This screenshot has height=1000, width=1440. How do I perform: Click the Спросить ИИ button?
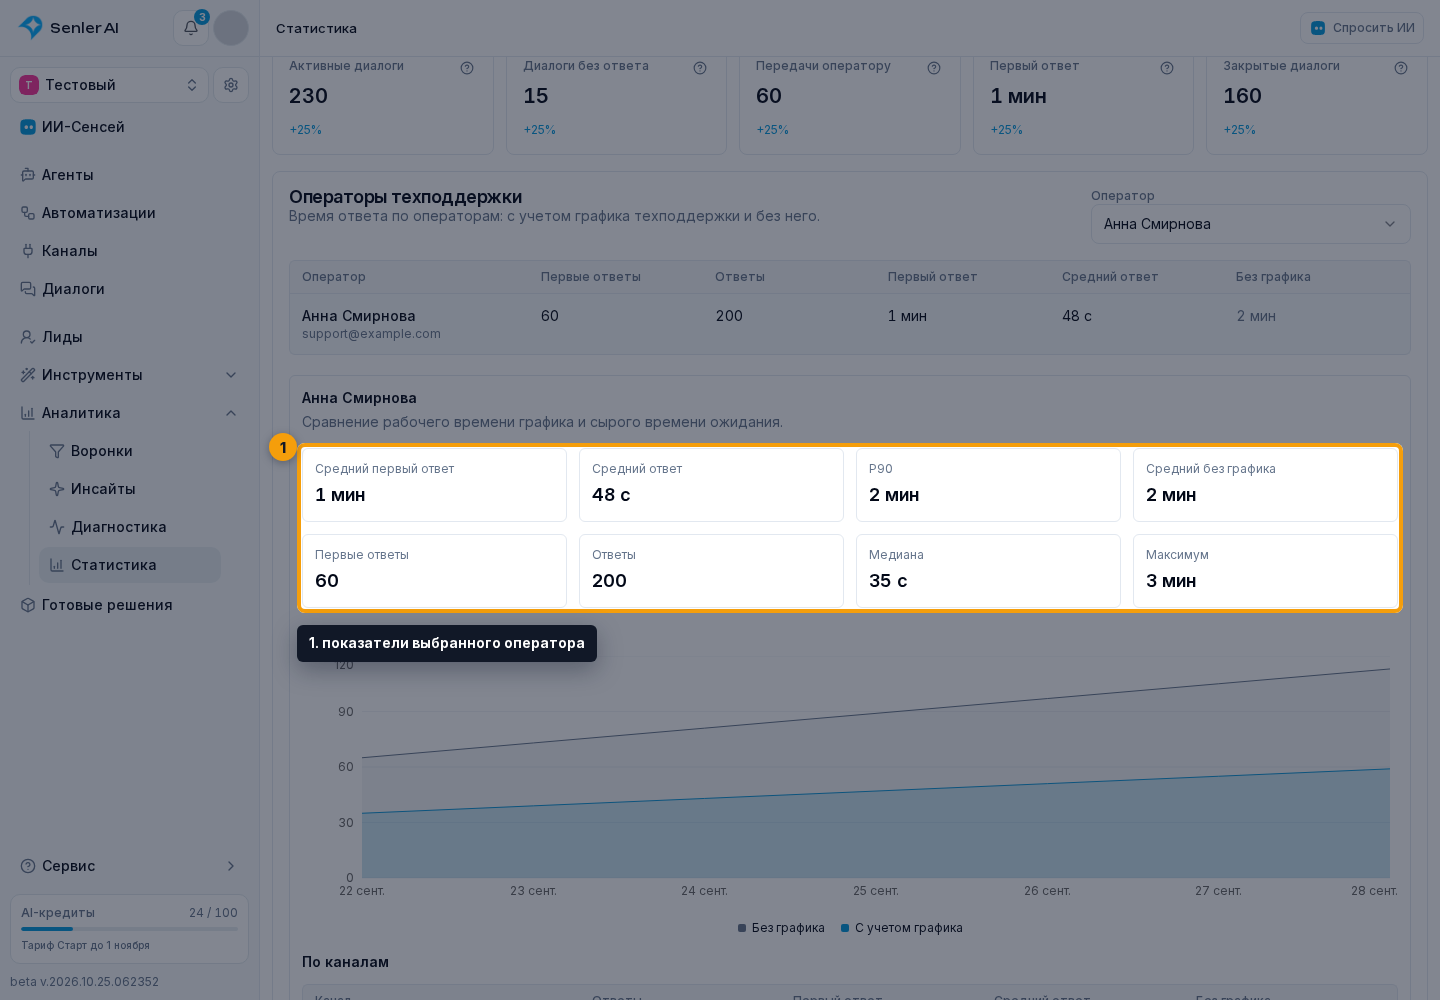1362,28
